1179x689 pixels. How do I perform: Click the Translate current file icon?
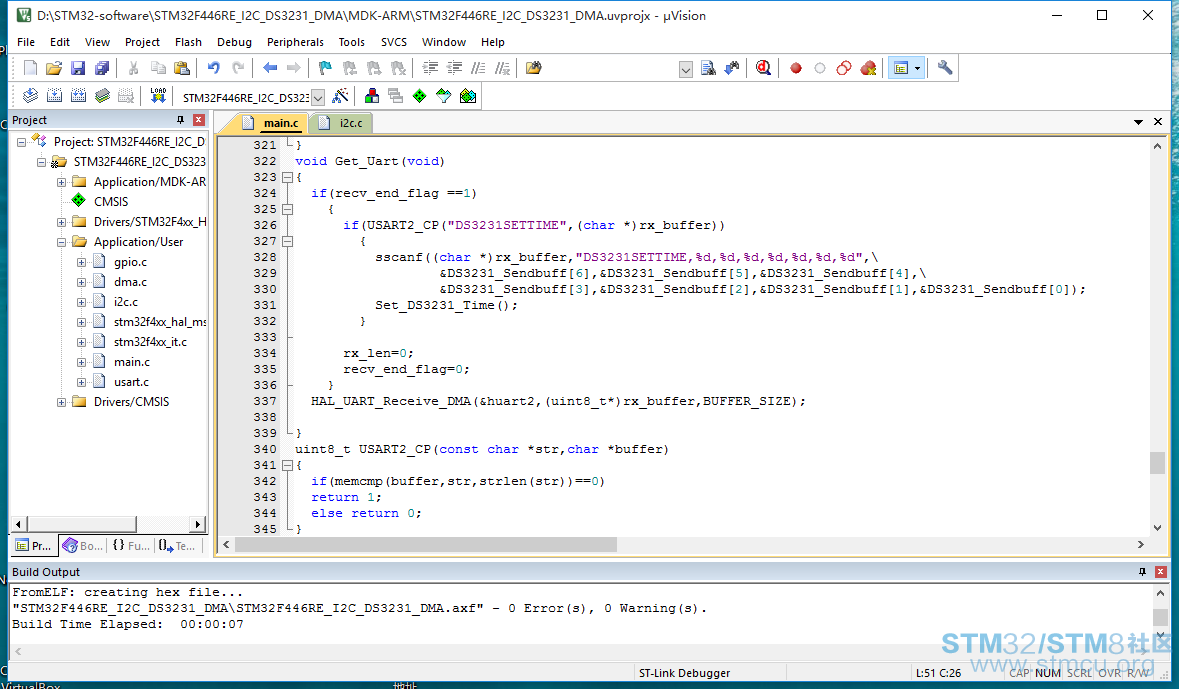[30, 96]
